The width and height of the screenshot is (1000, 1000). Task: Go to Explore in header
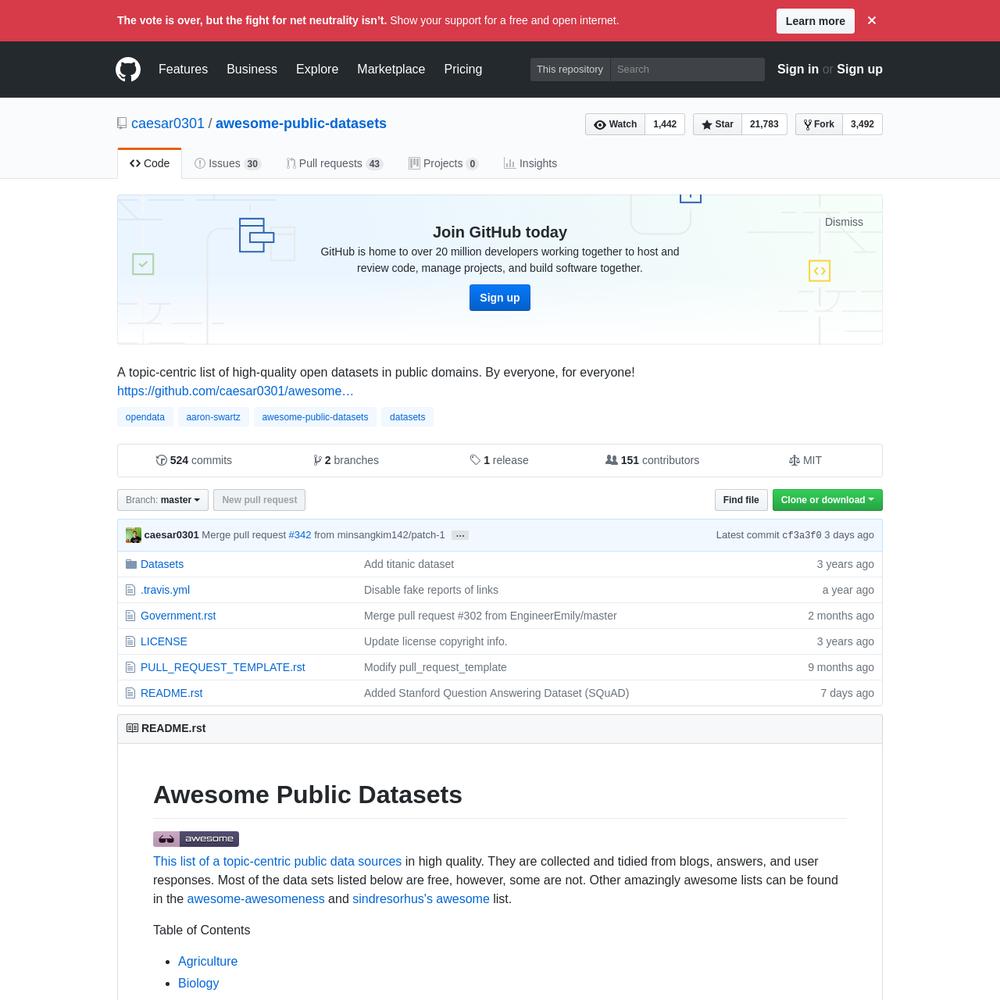[x=317, y=69]
